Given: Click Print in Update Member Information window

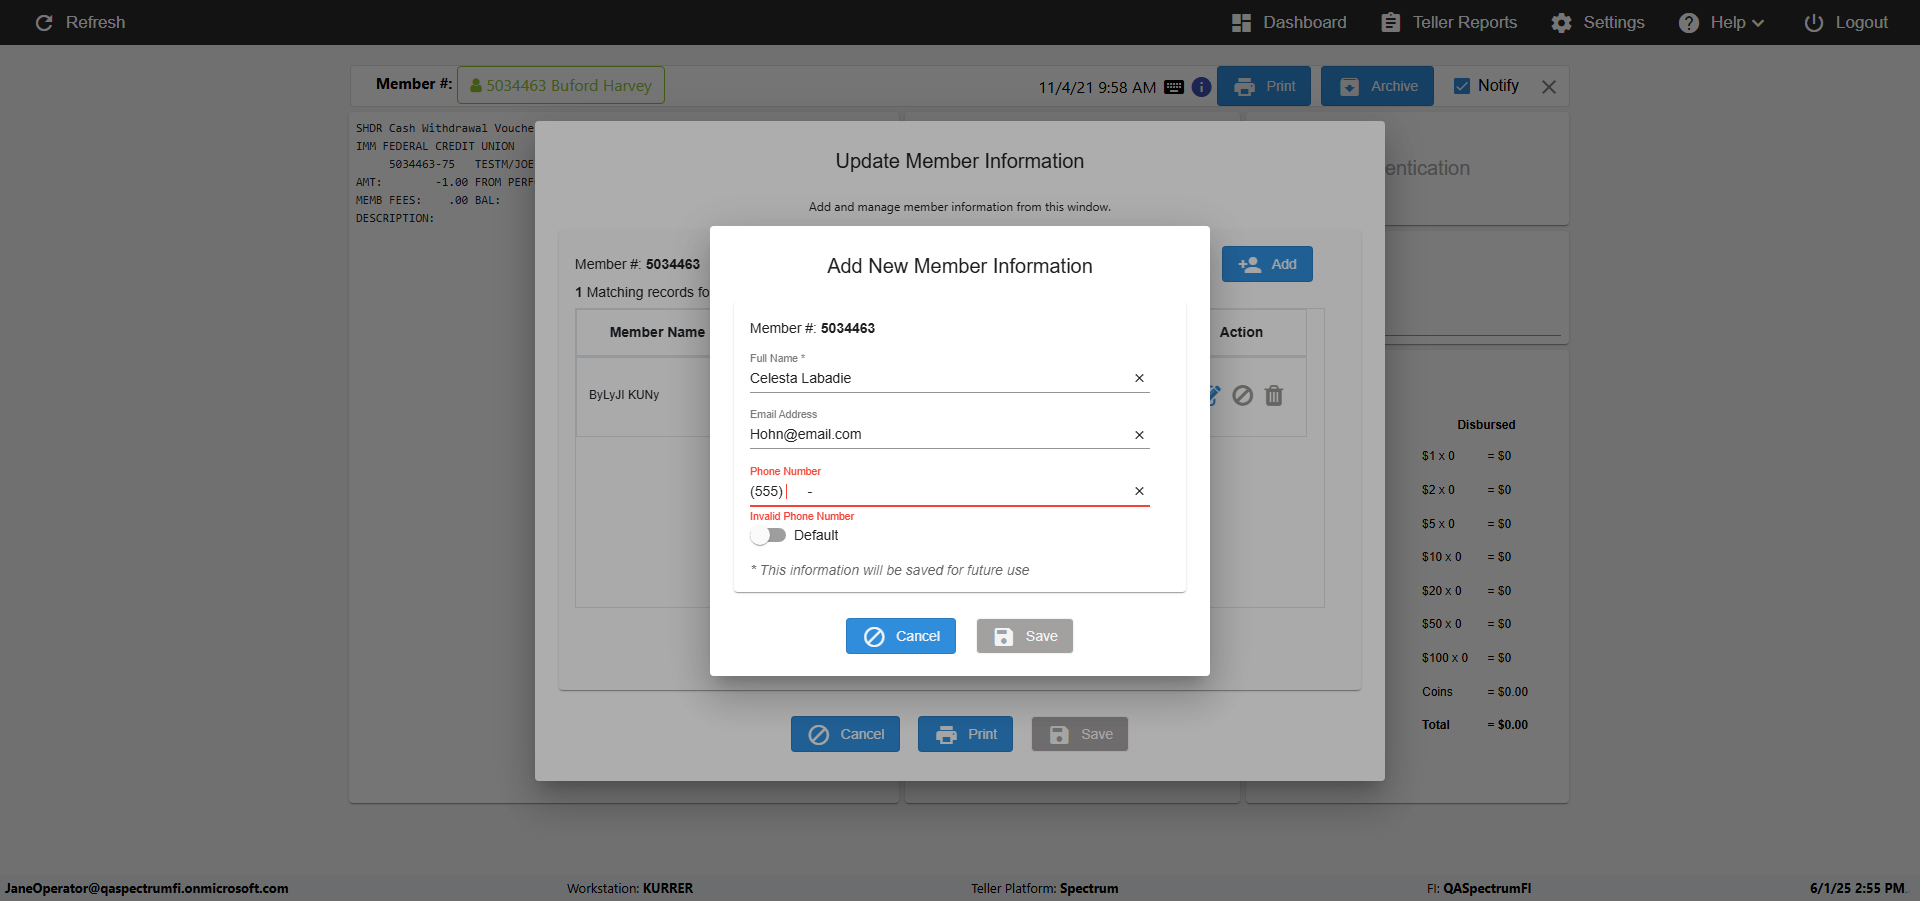Looking at the screenshot, I should pos(965,734).
